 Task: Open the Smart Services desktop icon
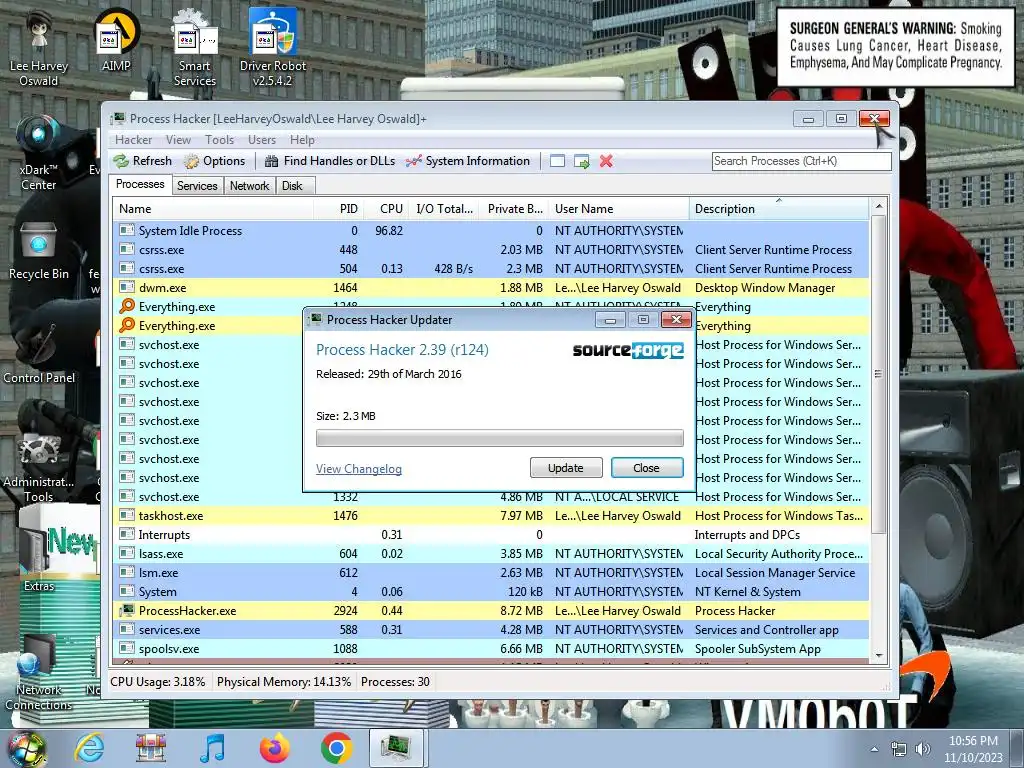click(x=195, y=48)
